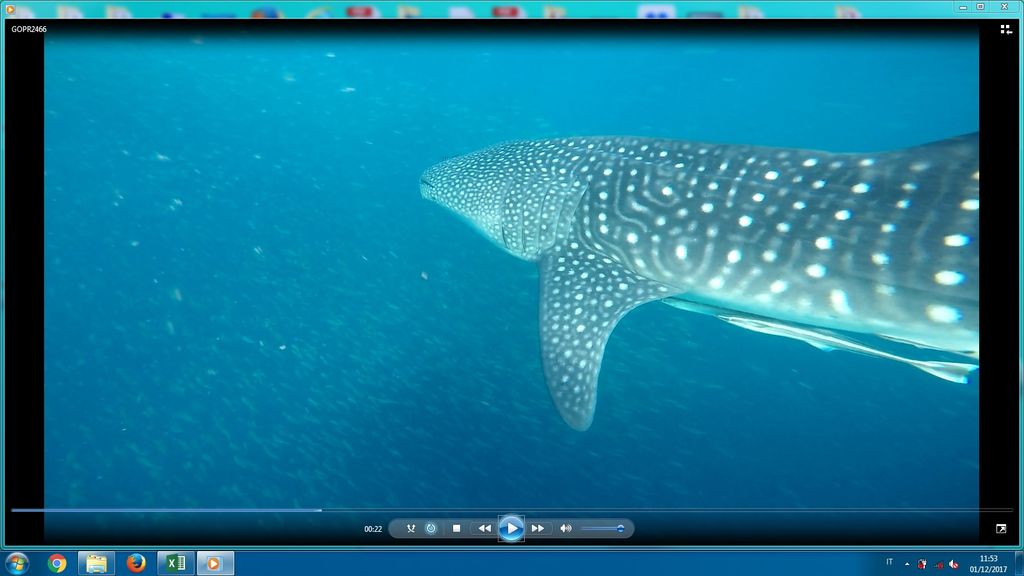Click the fast forward (next) button

click(x=538, y=528)
